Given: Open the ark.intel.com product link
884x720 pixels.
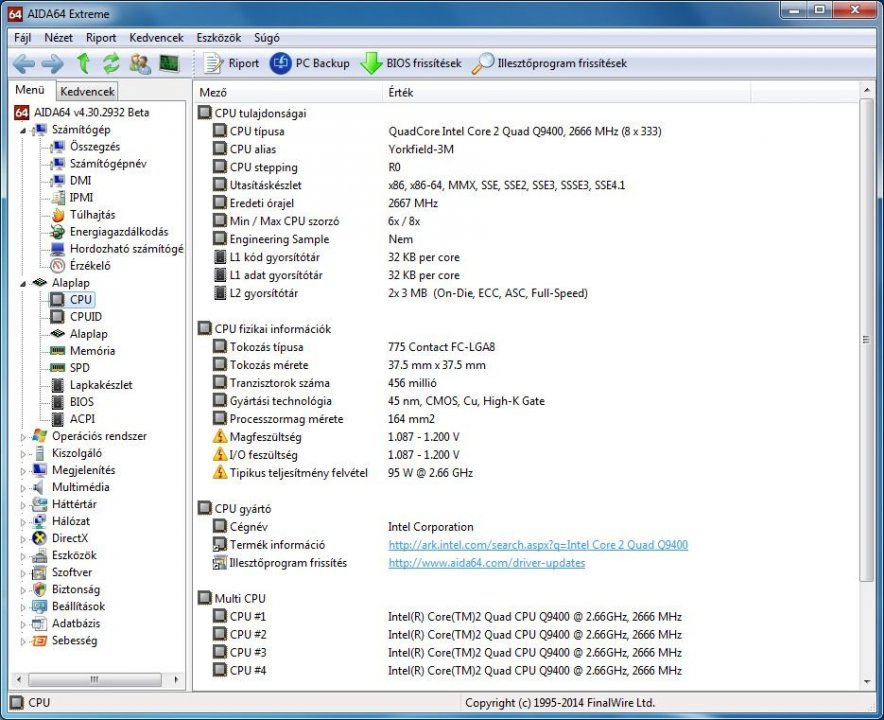Looking at the screenshot, I should [538, 545].
